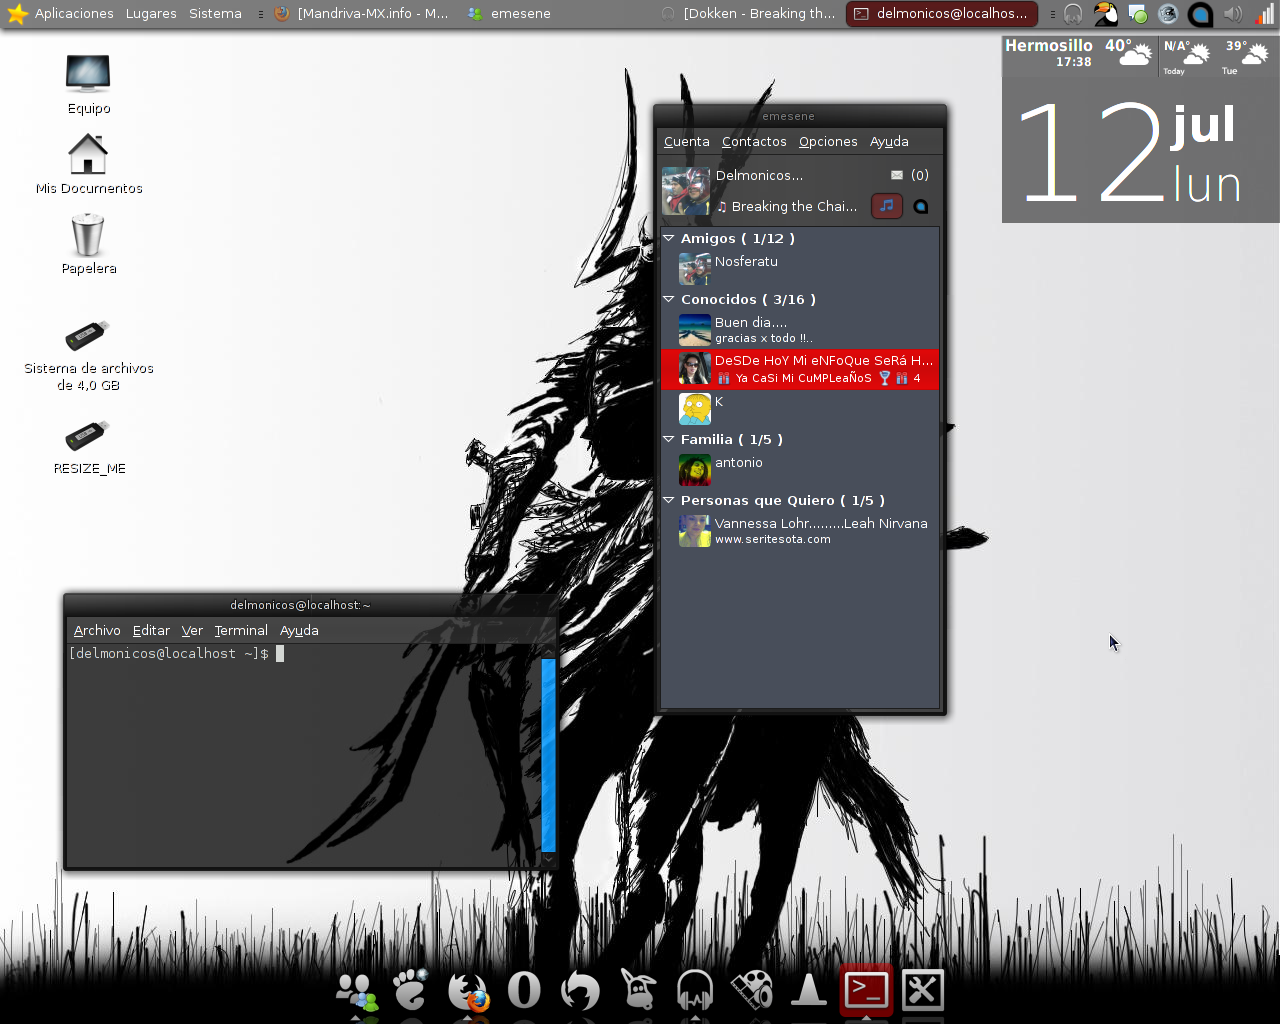The image size is (1280, 1024).
Task: Click the volume speaker icon in top panel
Action: point(1233,14)
